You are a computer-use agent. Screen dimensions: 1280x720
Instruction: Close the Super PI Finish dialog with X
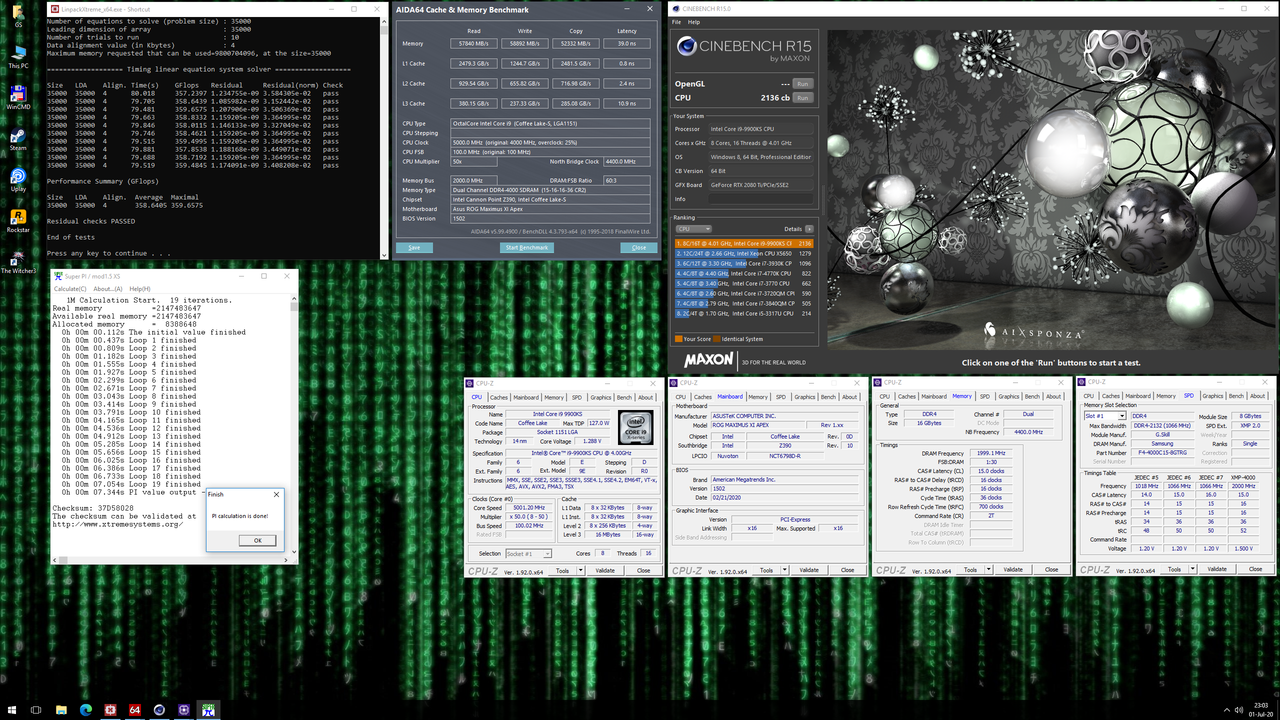[x=277, y=494]
